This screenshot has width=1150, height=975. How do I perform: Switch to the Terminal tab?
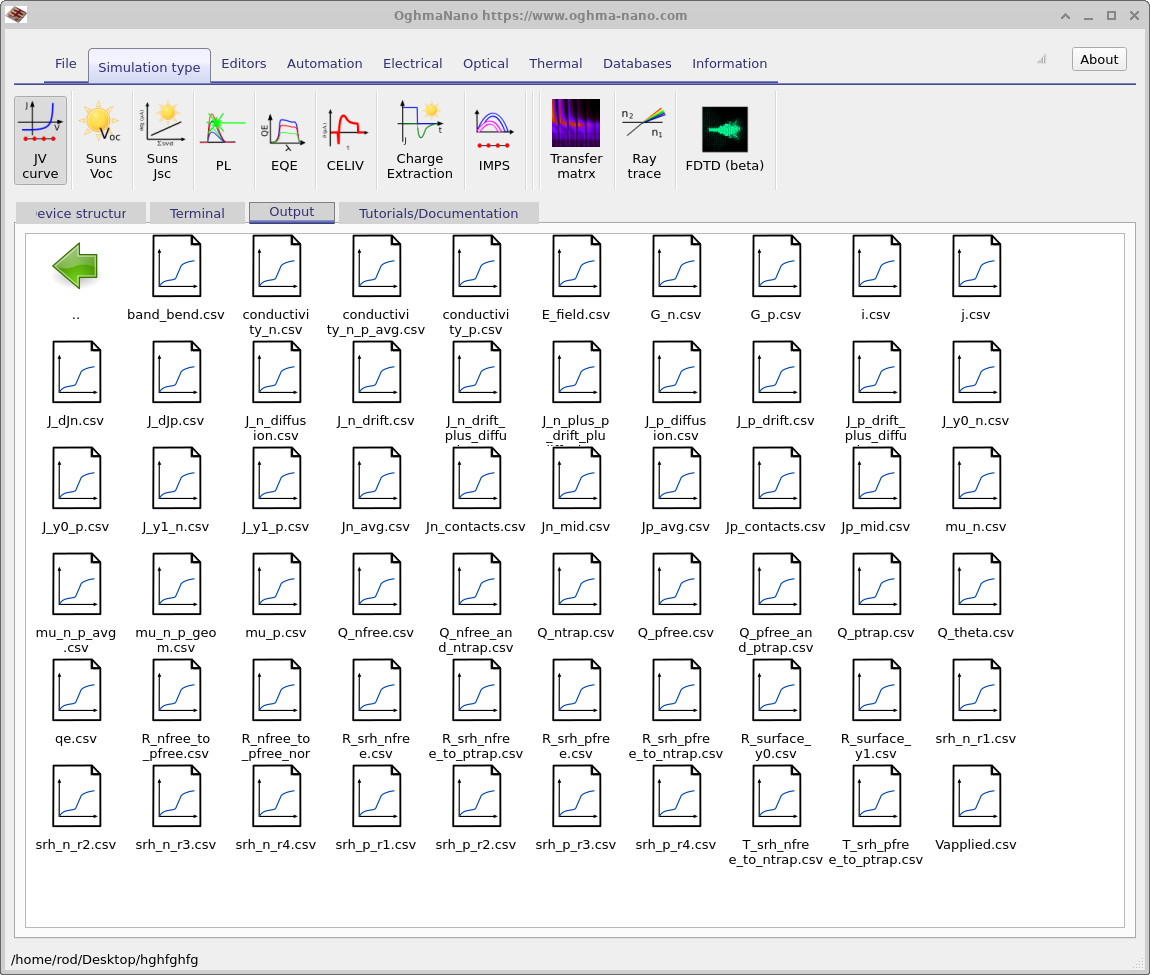[x=197, y=213]
